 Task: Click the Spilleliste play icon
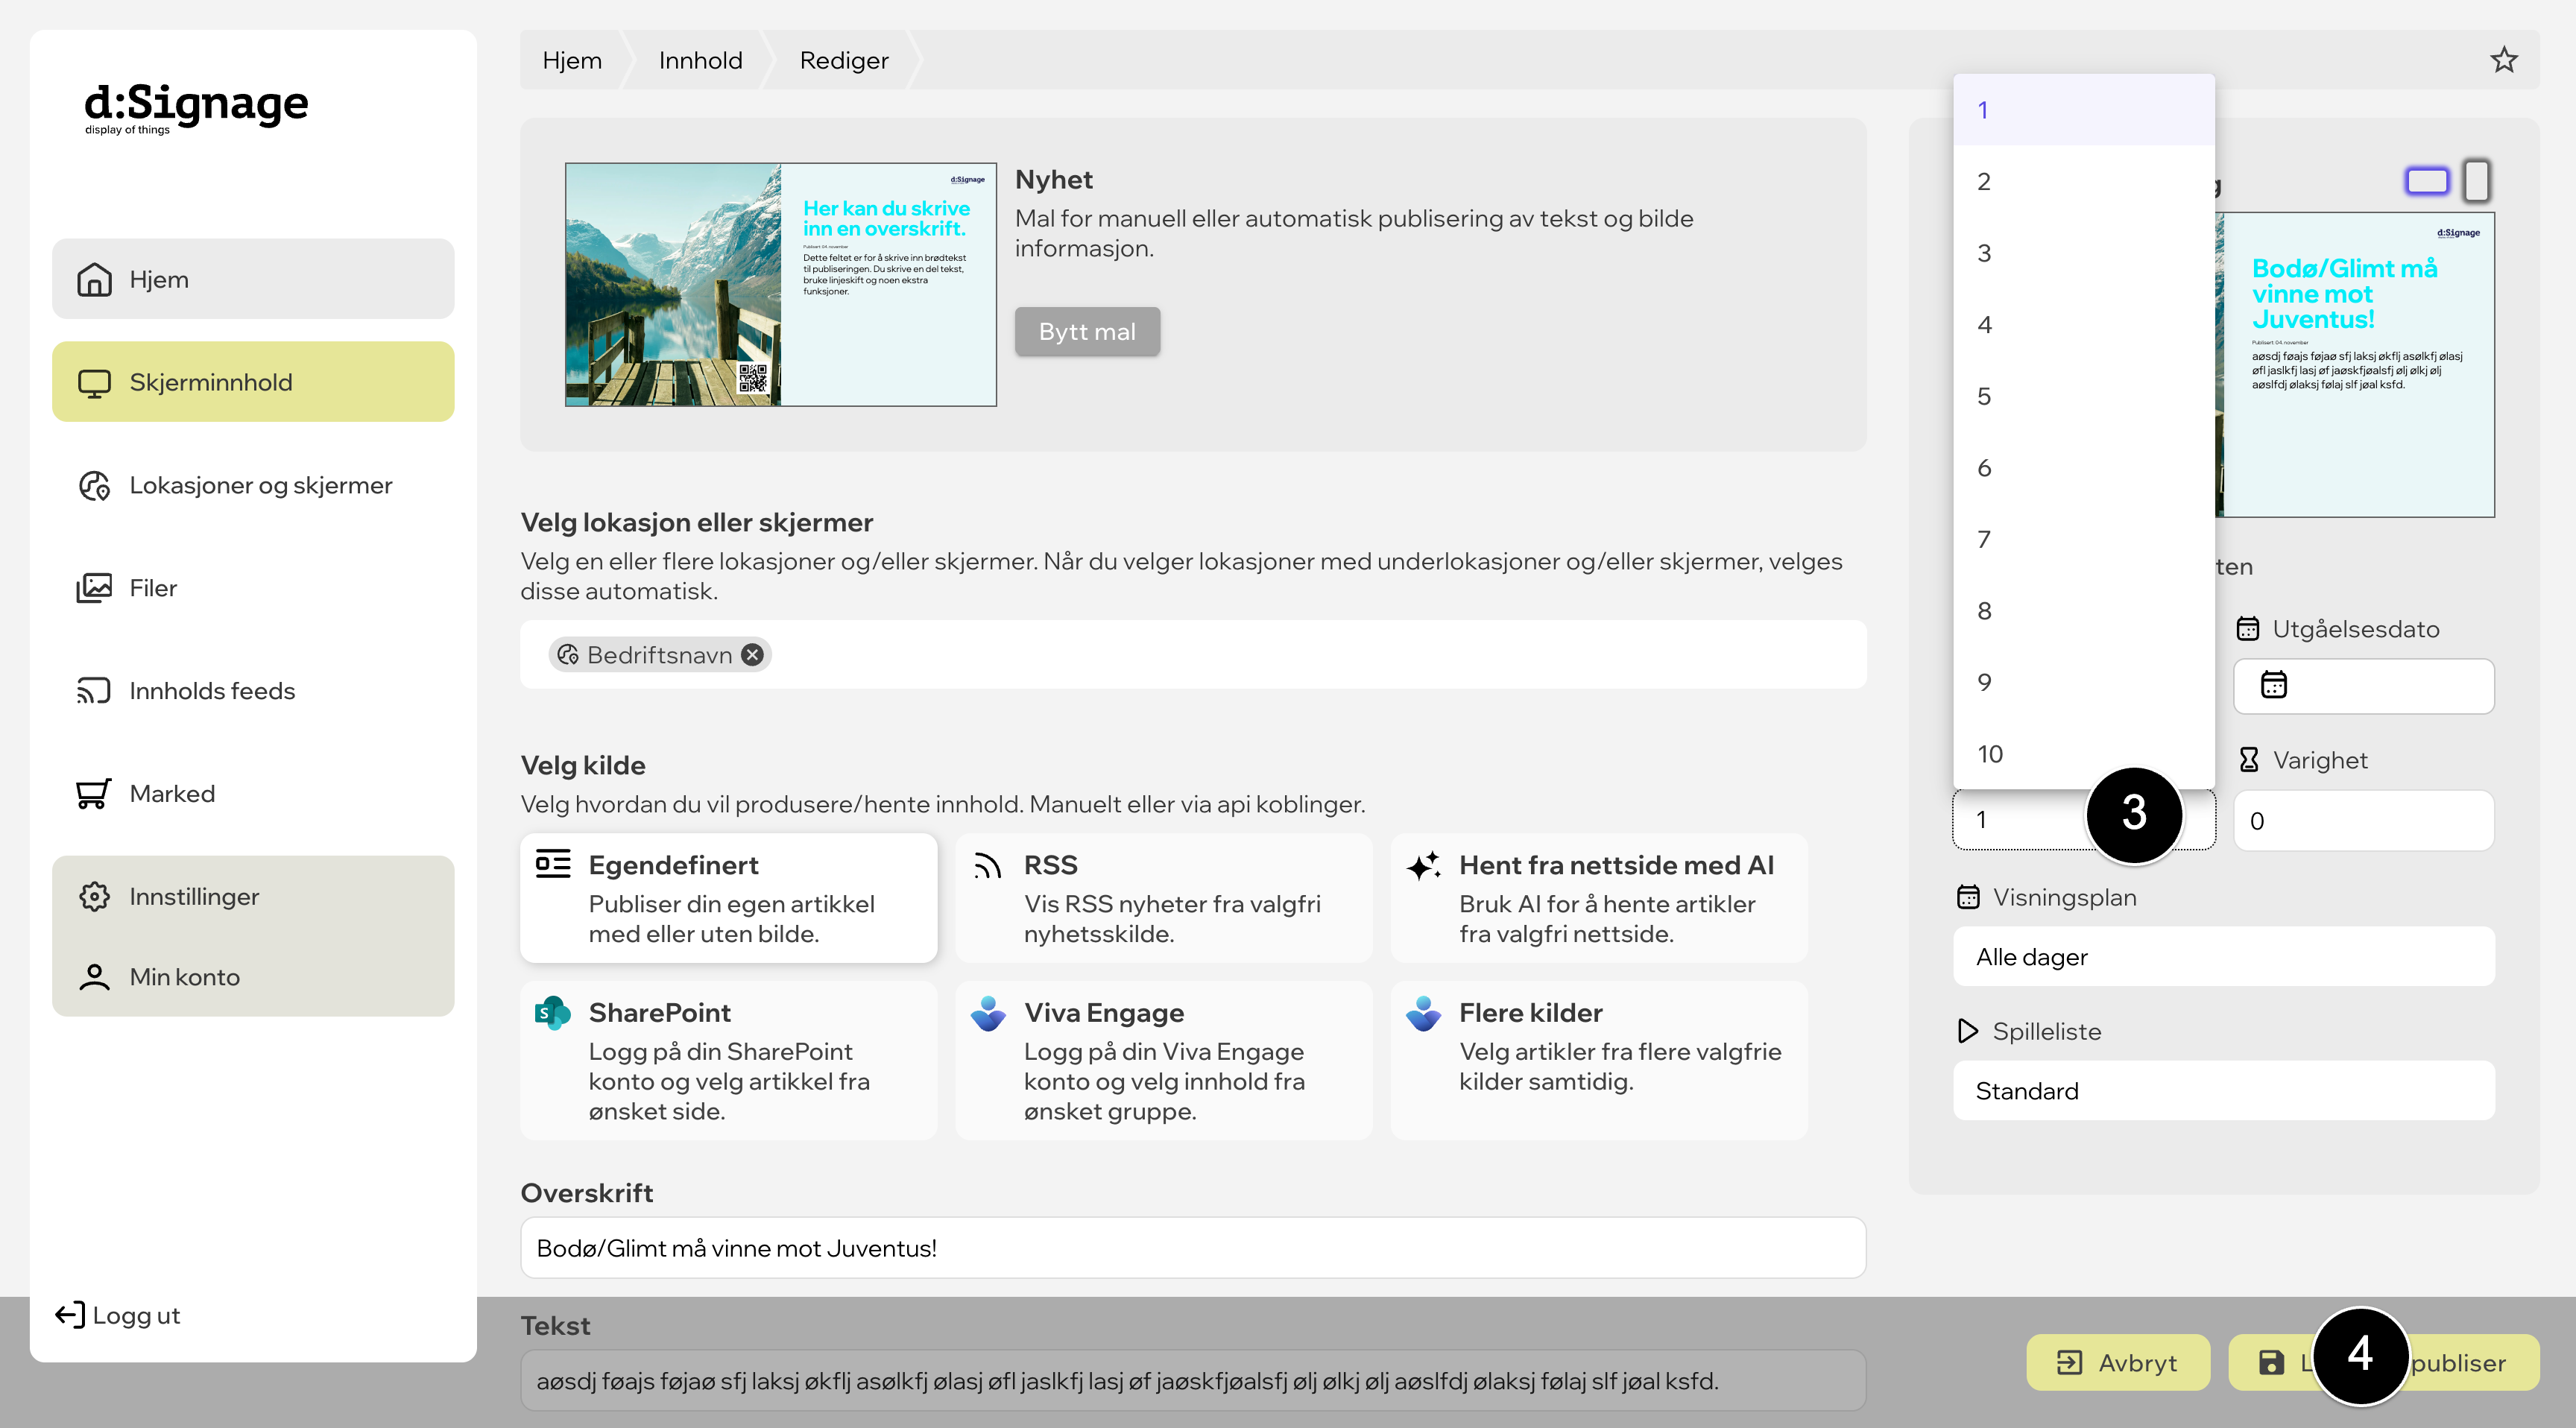[1968, 1031]
